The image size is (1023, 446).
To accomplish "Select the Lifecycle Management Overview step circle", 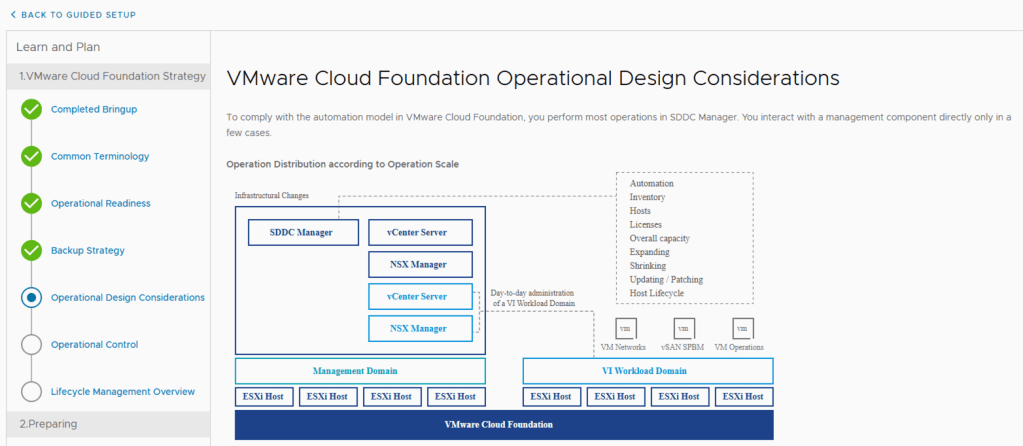I will 31,391.
